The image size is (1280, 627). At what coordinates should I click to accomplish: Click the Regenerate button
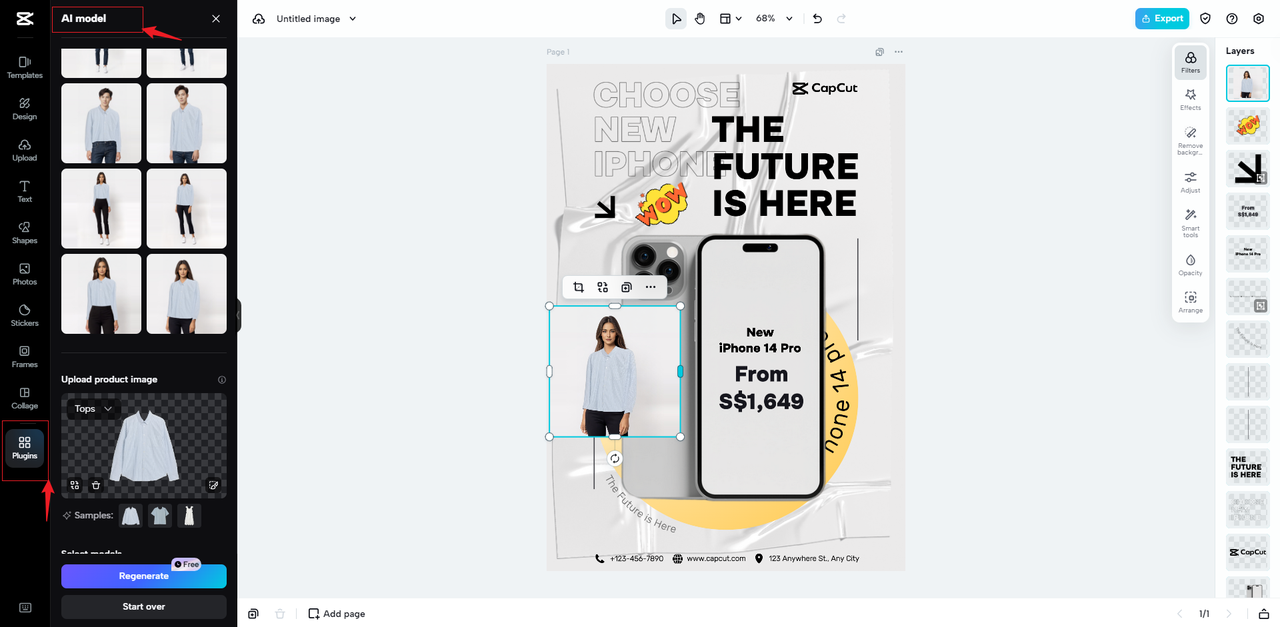click(x=144, y=576)
